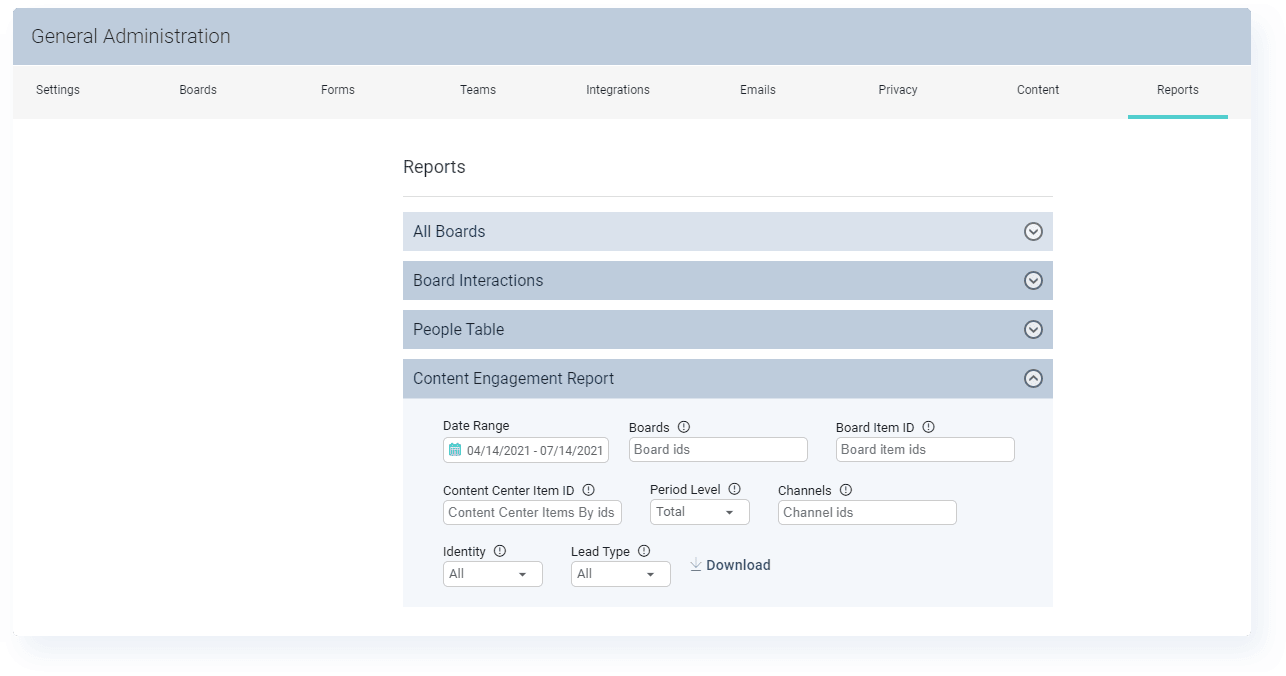Expand the All Boards section

[x=1033, y=231]
